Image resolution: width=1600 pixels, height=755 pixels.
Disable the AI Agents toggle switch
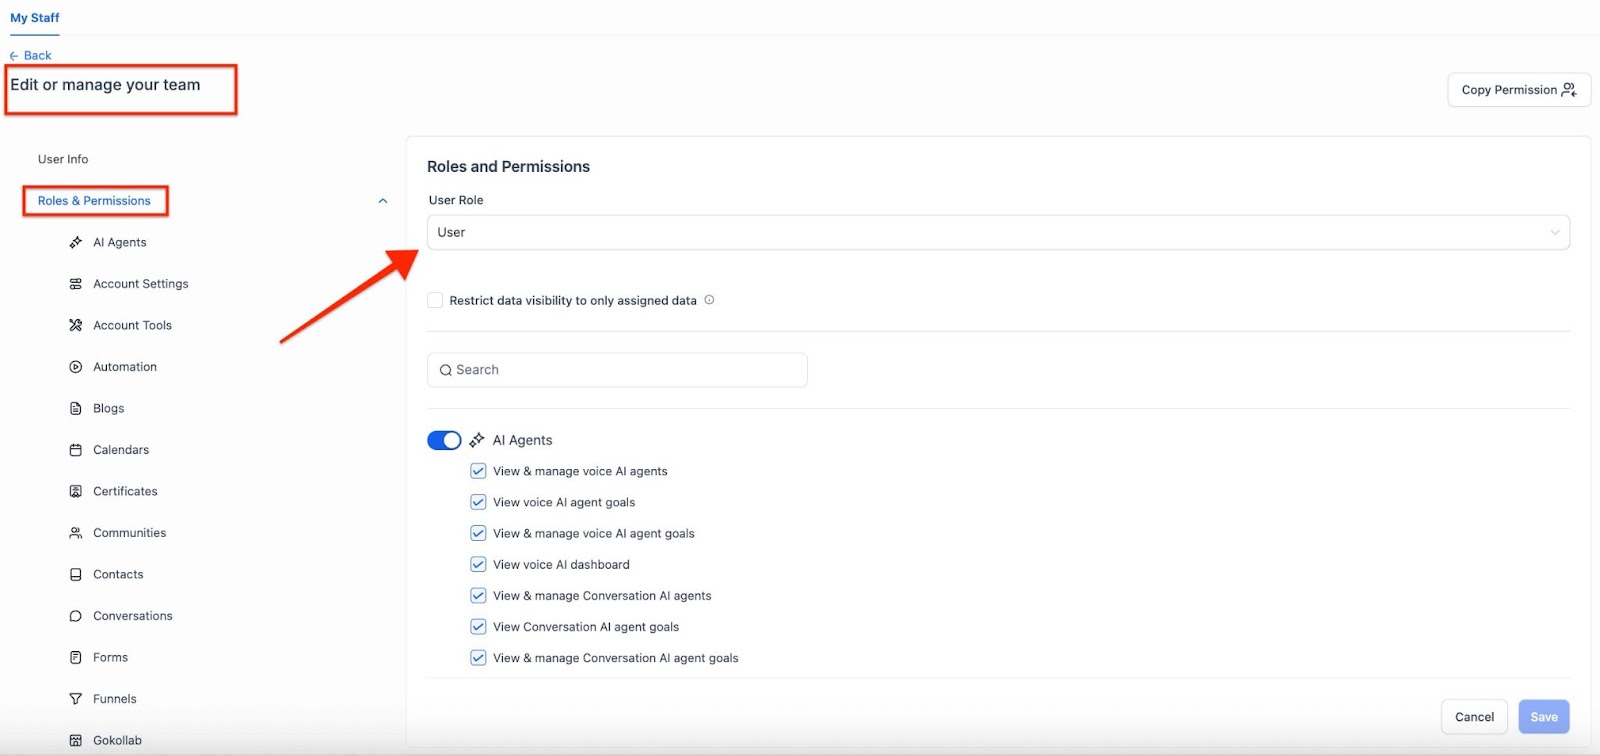444,440
